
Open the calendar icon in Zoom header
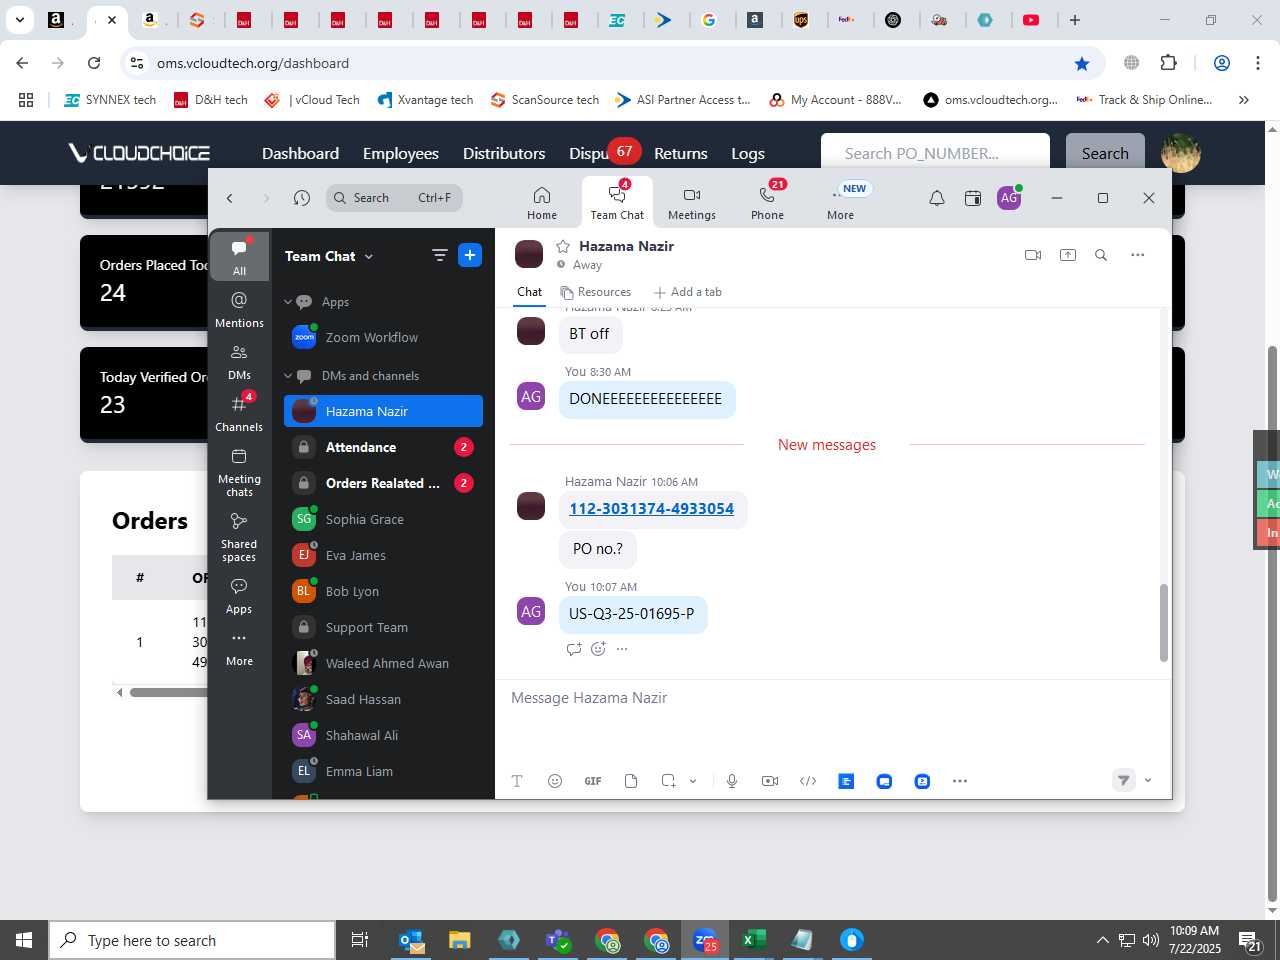972,198
